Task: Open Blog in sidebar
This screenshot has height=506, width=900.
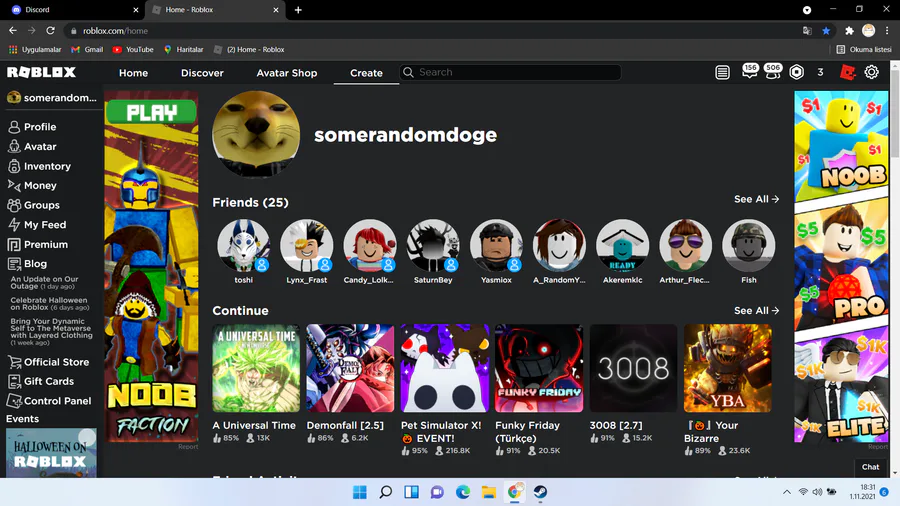Action: tap(27, 264)
